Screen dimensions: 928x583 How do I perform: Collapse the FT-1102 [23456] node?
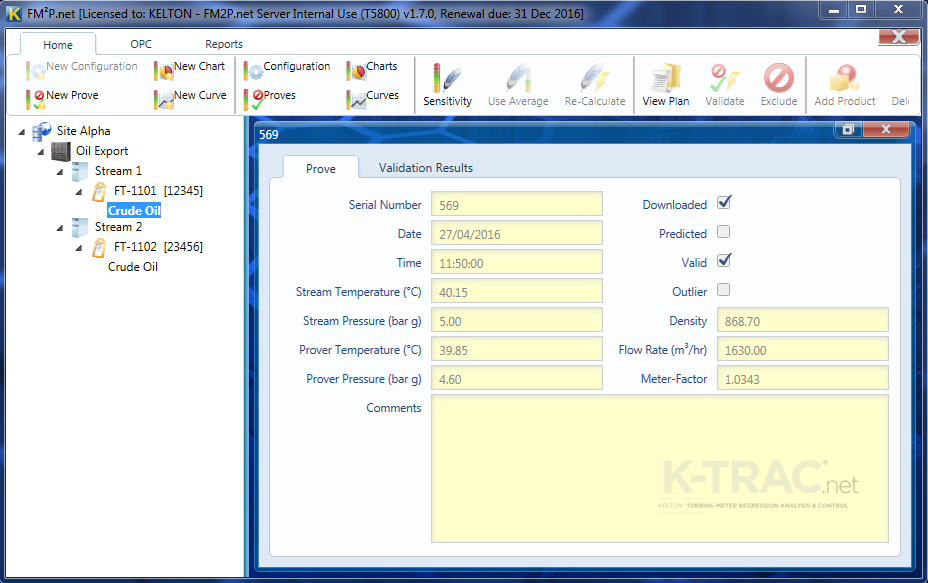coord(79,248)
